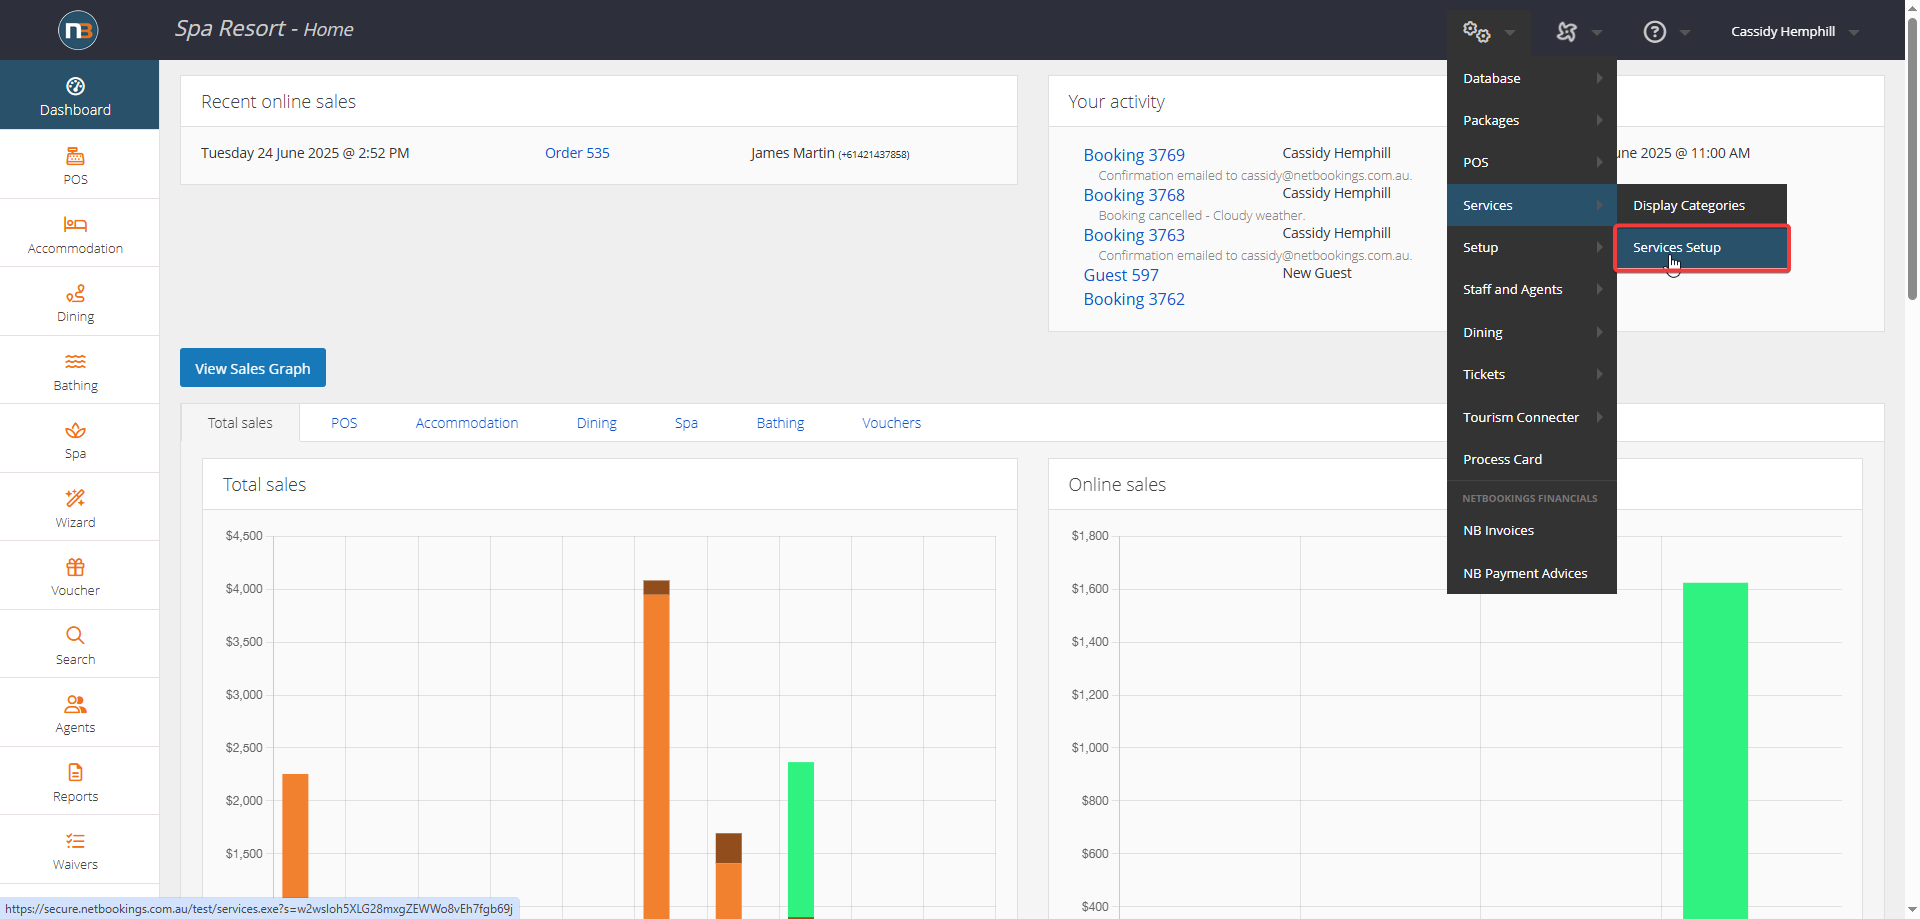Open the Reports document icon
The image size is (1920, 919).
[x=75, y=772]
